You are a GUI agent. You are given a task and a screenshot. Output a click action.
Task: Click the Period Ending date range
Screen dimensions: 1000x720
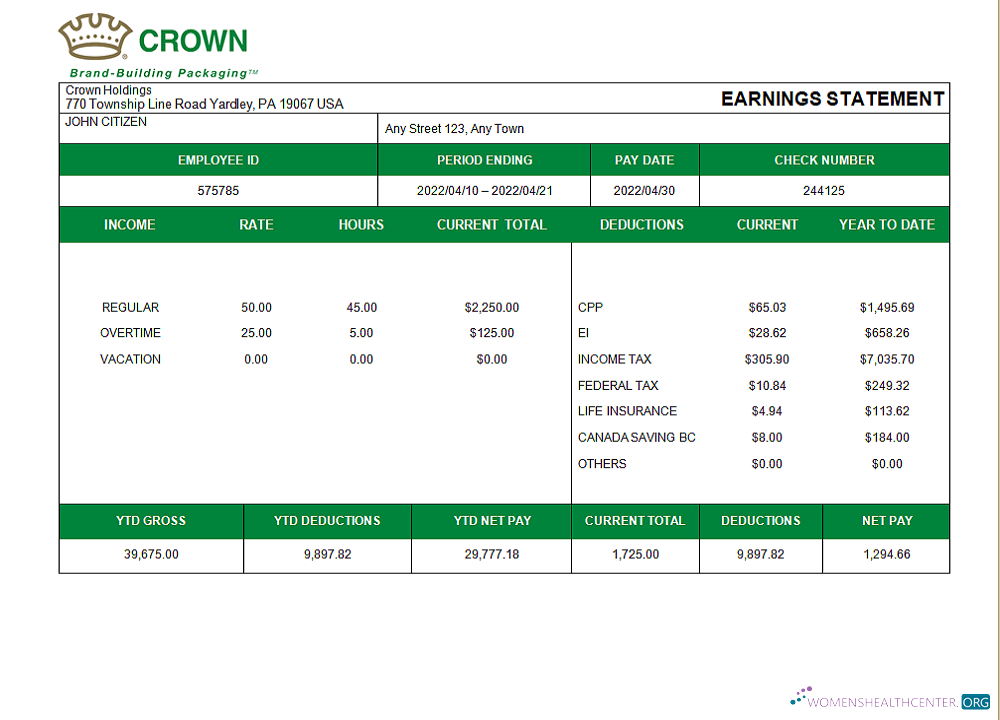[484, 190]
